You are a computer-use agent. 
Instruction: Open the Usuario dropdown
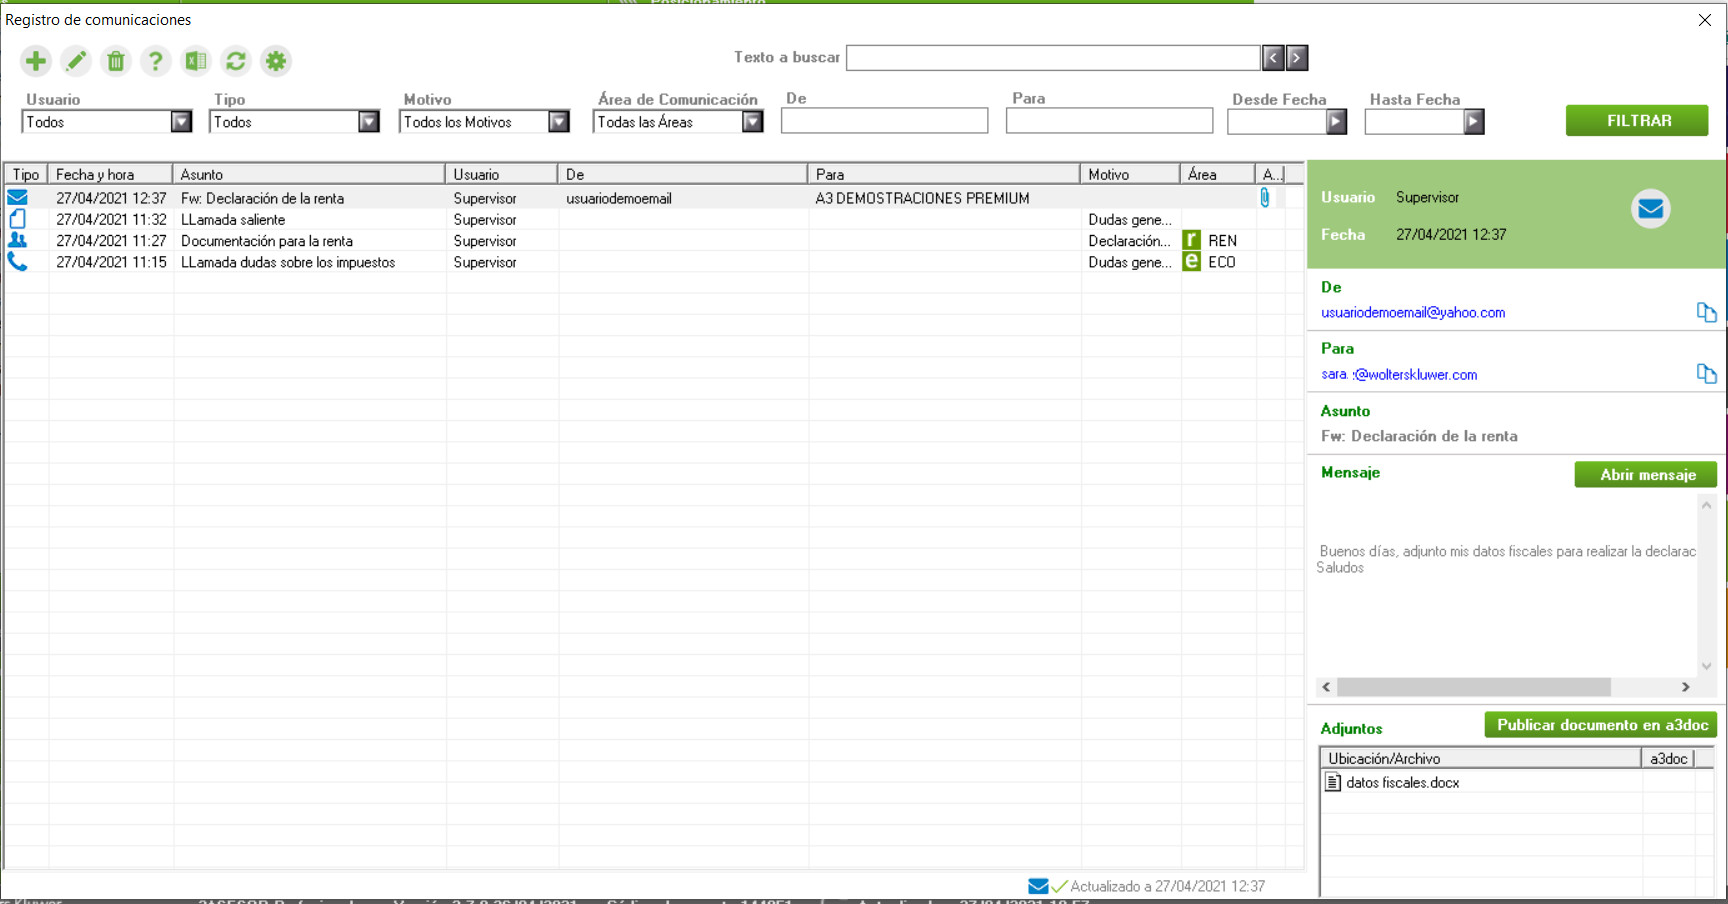pos(181,122)
